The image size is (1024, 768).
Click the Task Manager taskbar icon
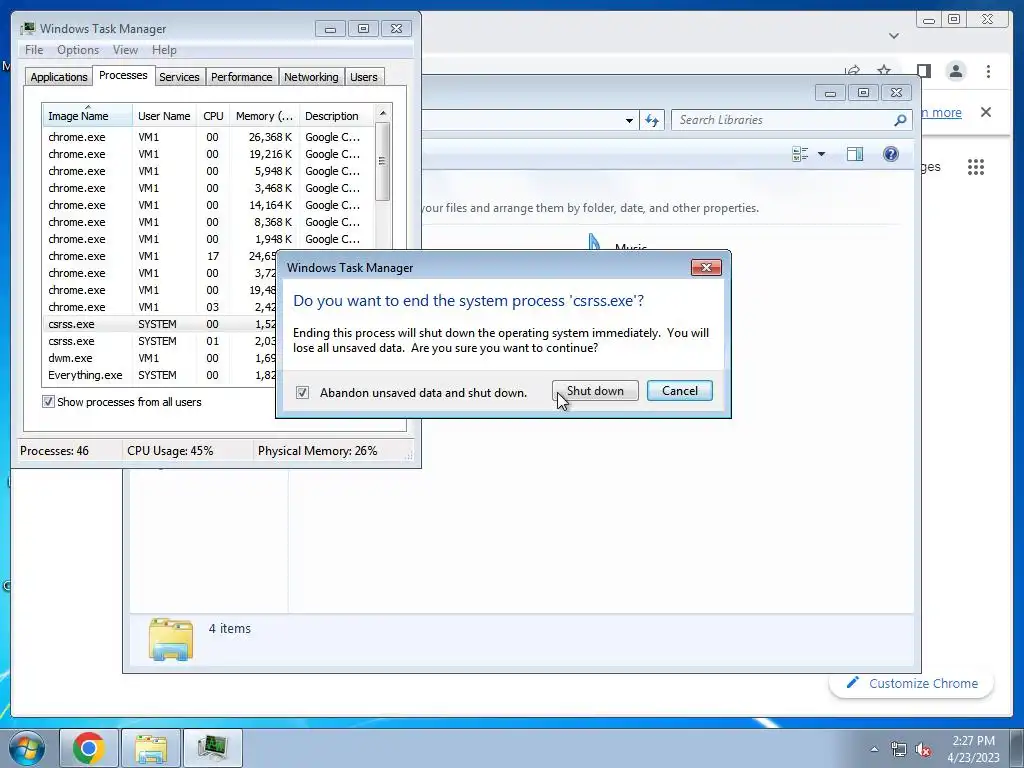pos(213,748)
